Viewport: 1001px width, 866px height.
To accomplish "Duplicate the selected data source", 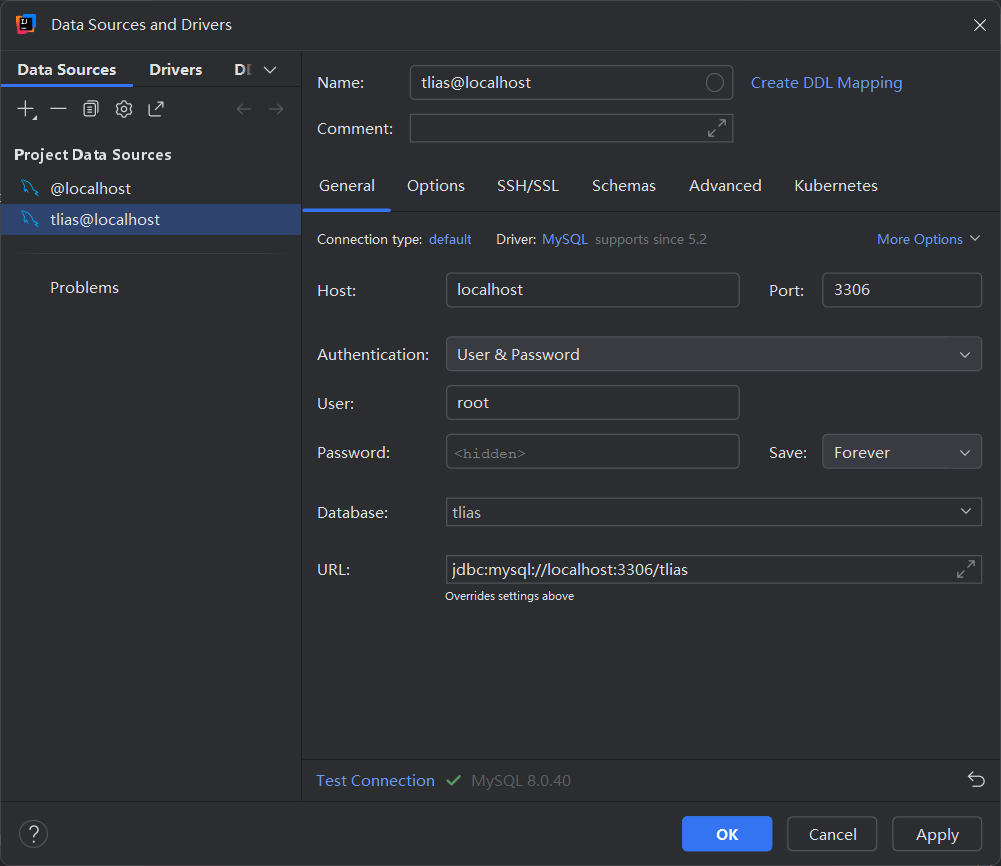I will (91, 109).
